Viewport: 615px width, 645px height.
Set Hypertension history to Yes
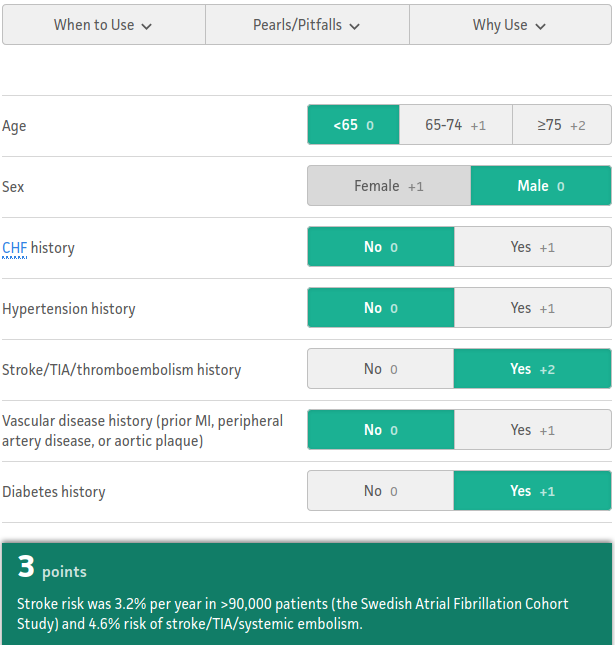tap(533, 308)
